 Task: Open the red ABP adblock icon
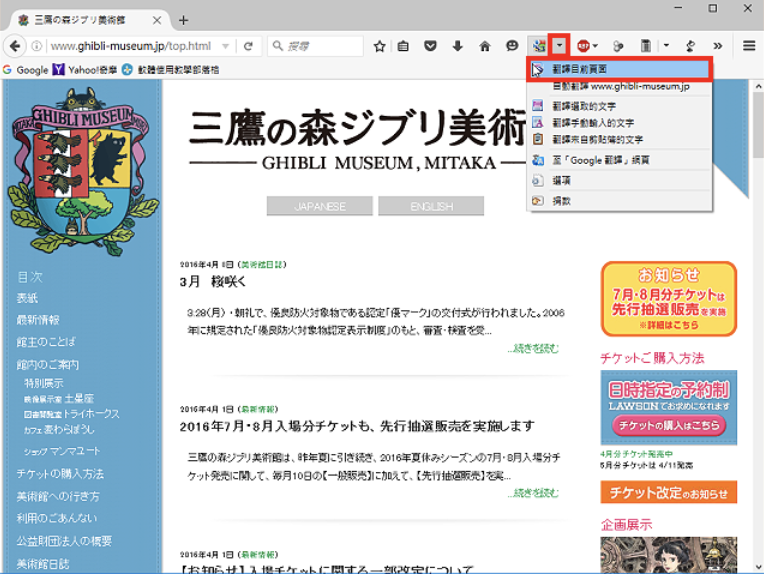(x=583, y=46)
